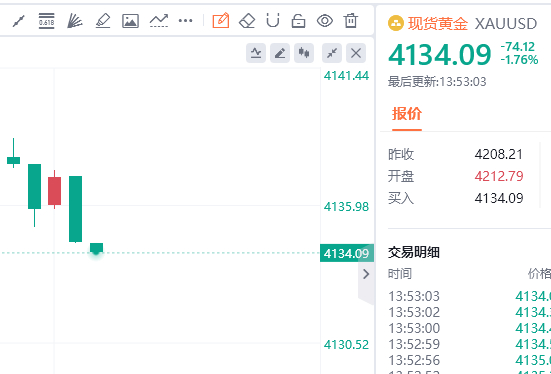Click the 昨收 value 4208.21
The width and height of the screenshot is (551, 374).
[498, 154]
